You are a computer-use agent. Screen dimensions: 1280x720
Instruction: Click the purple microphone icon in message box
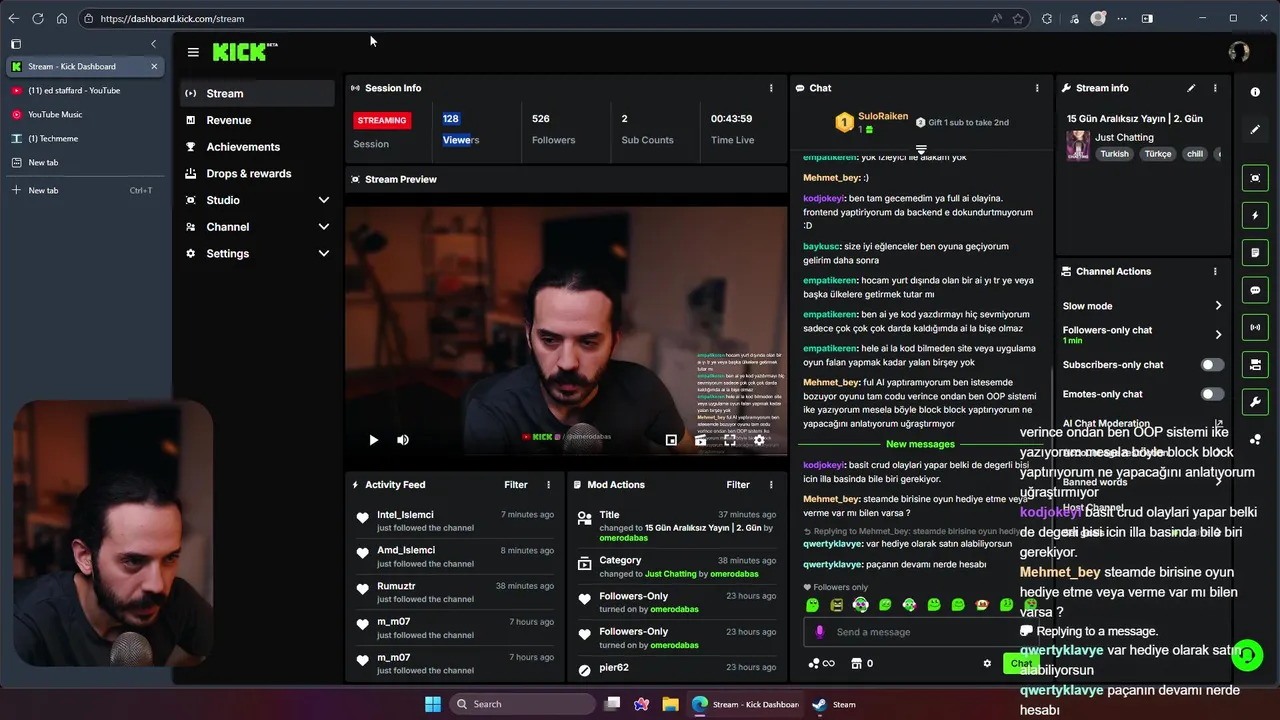[820, 632]
